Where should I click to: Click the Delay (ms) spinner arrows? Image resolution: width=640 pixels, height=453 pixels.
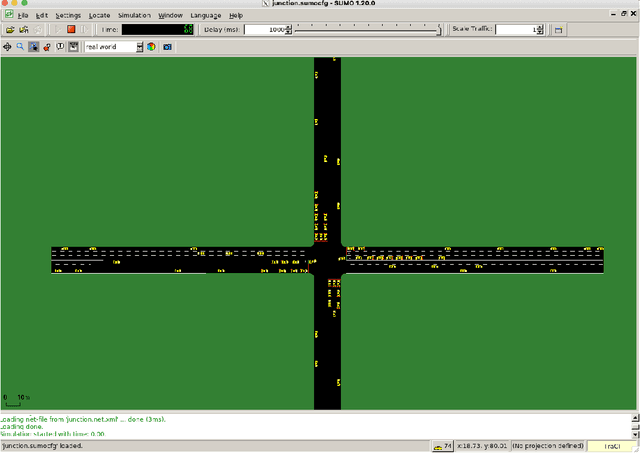289,30
